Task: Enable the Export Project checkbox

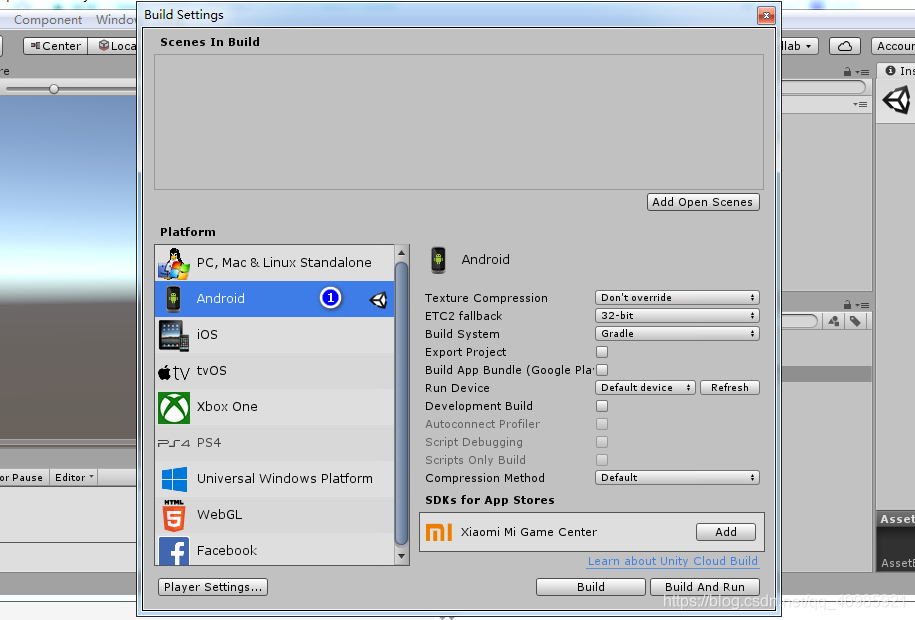Action: (602, 352)
